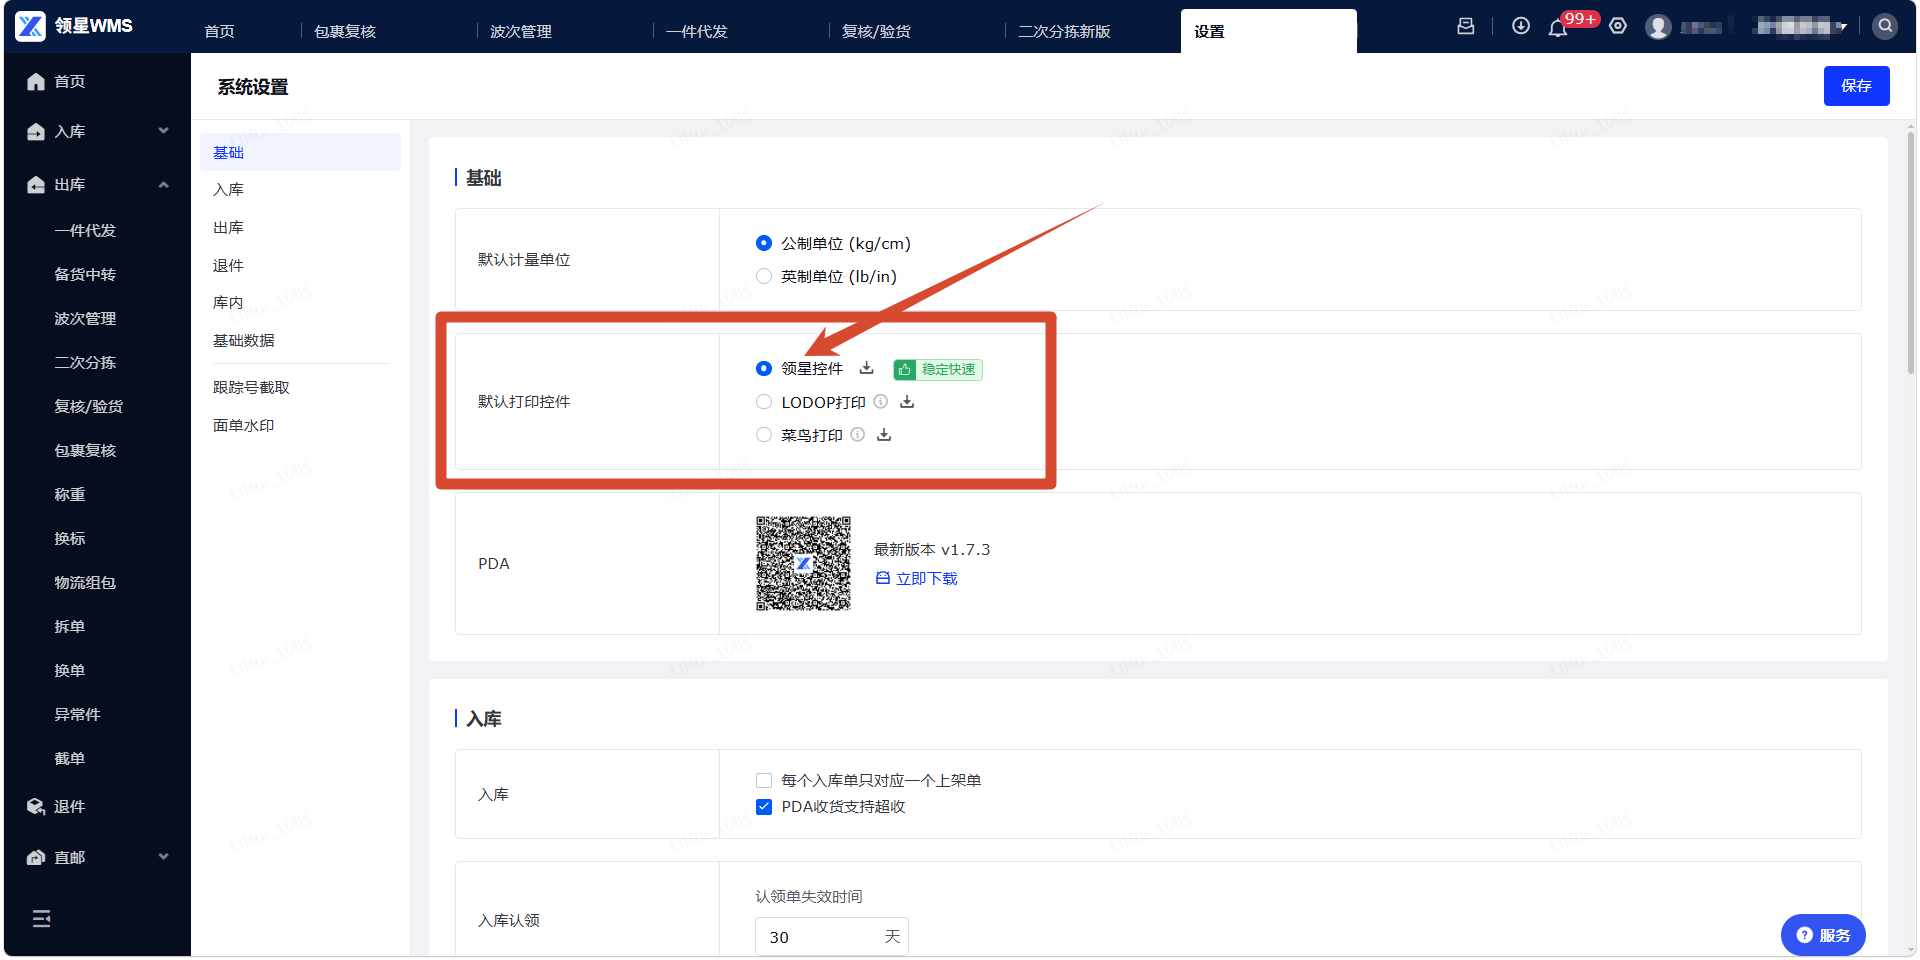Switch to the 一件代发 top tab

tap(697, 32)
